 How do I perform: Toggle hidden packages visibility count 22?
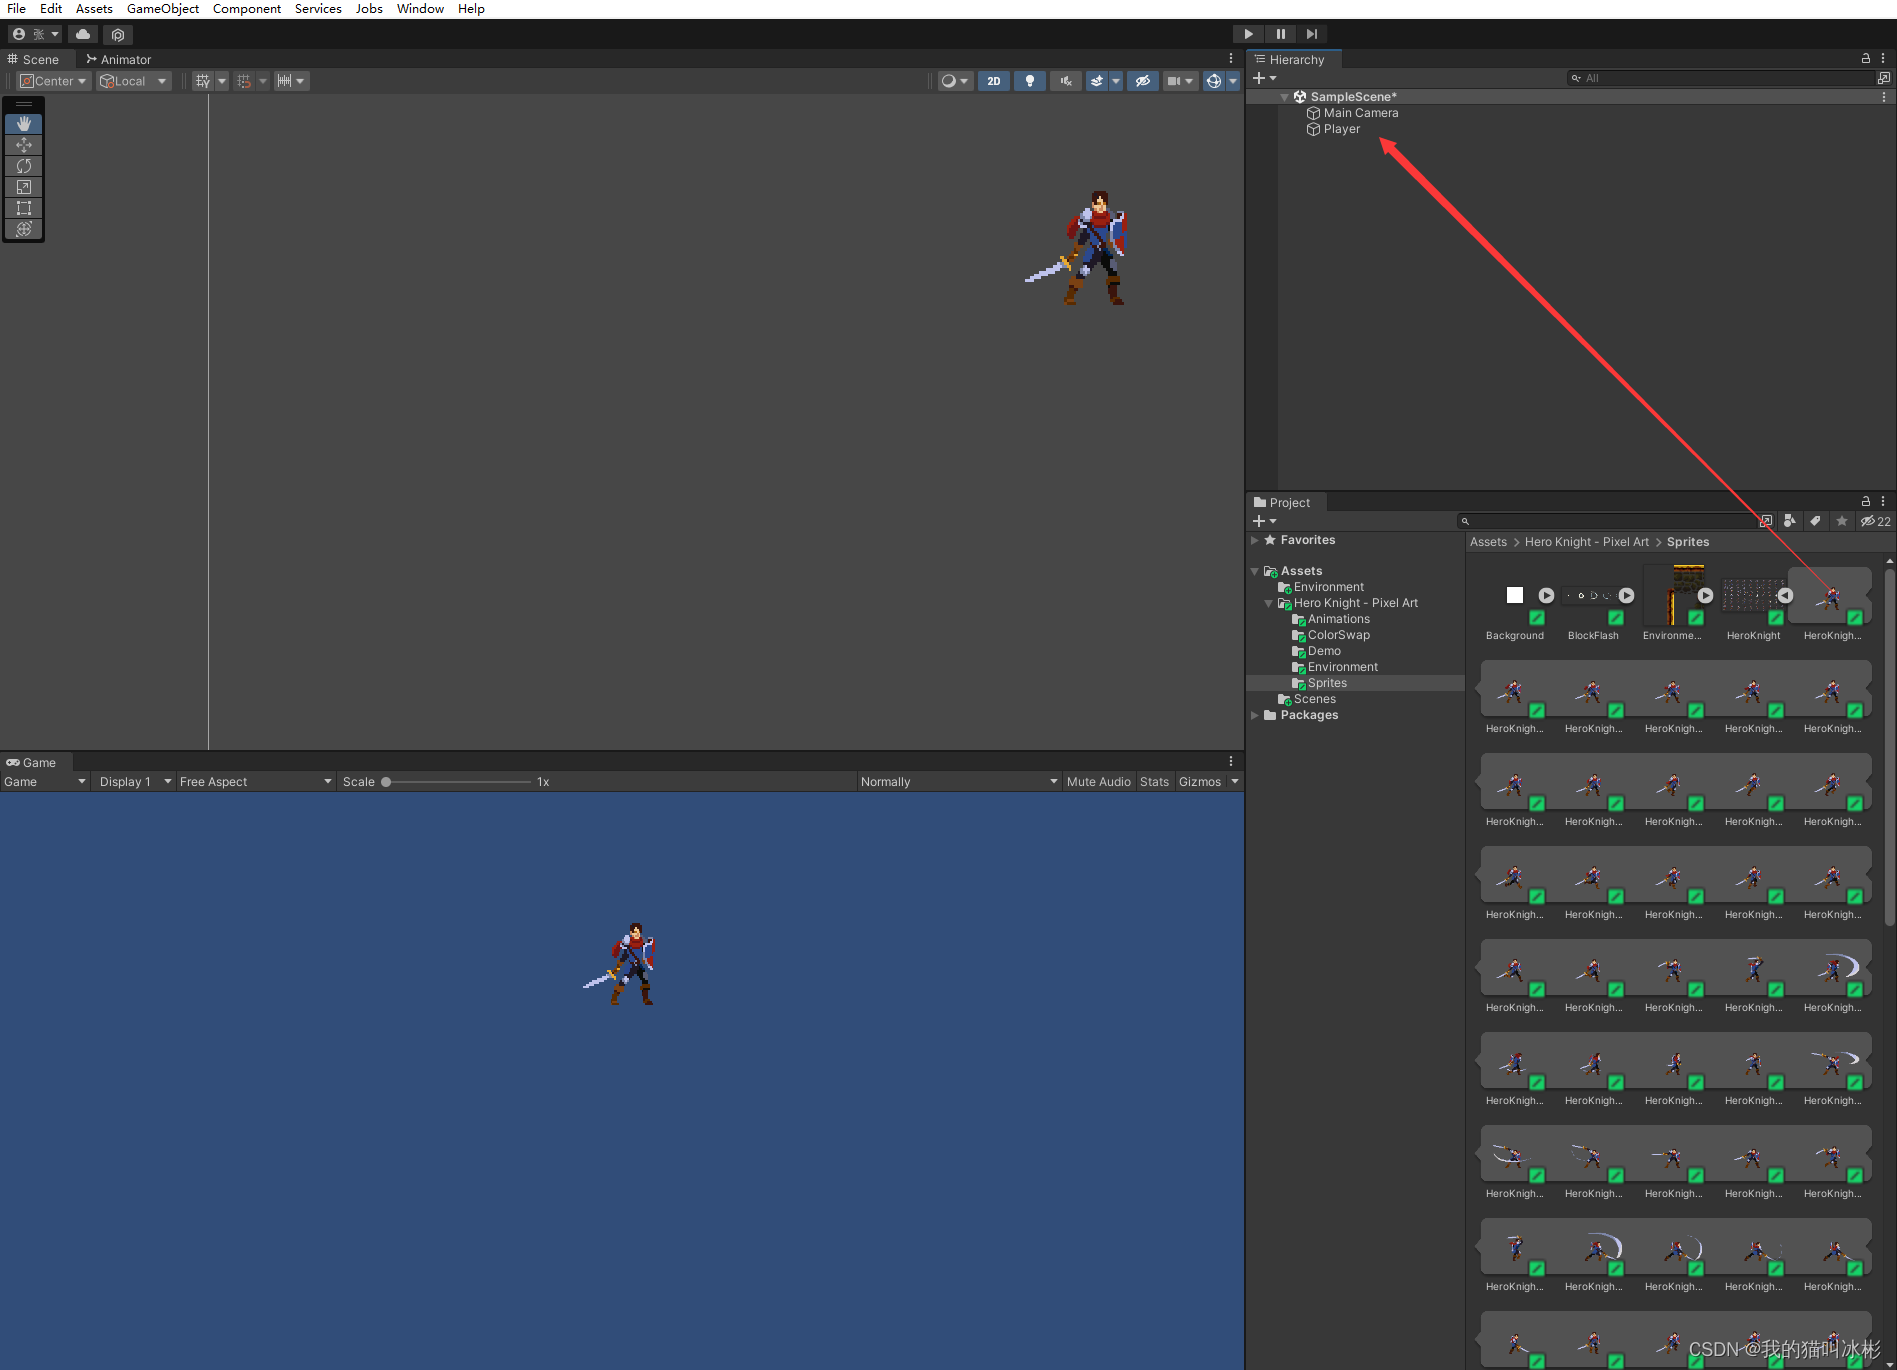(1875, 521)
